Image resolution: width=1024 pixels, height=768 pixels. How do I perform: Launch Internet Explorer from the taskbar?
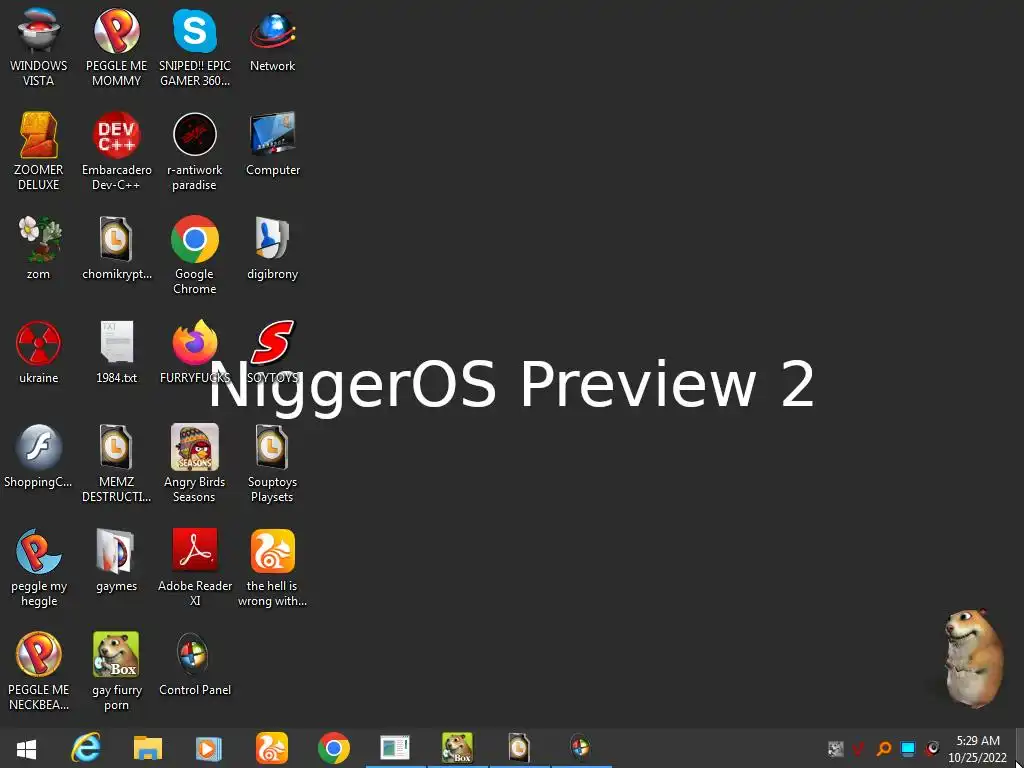click(86, 748)
